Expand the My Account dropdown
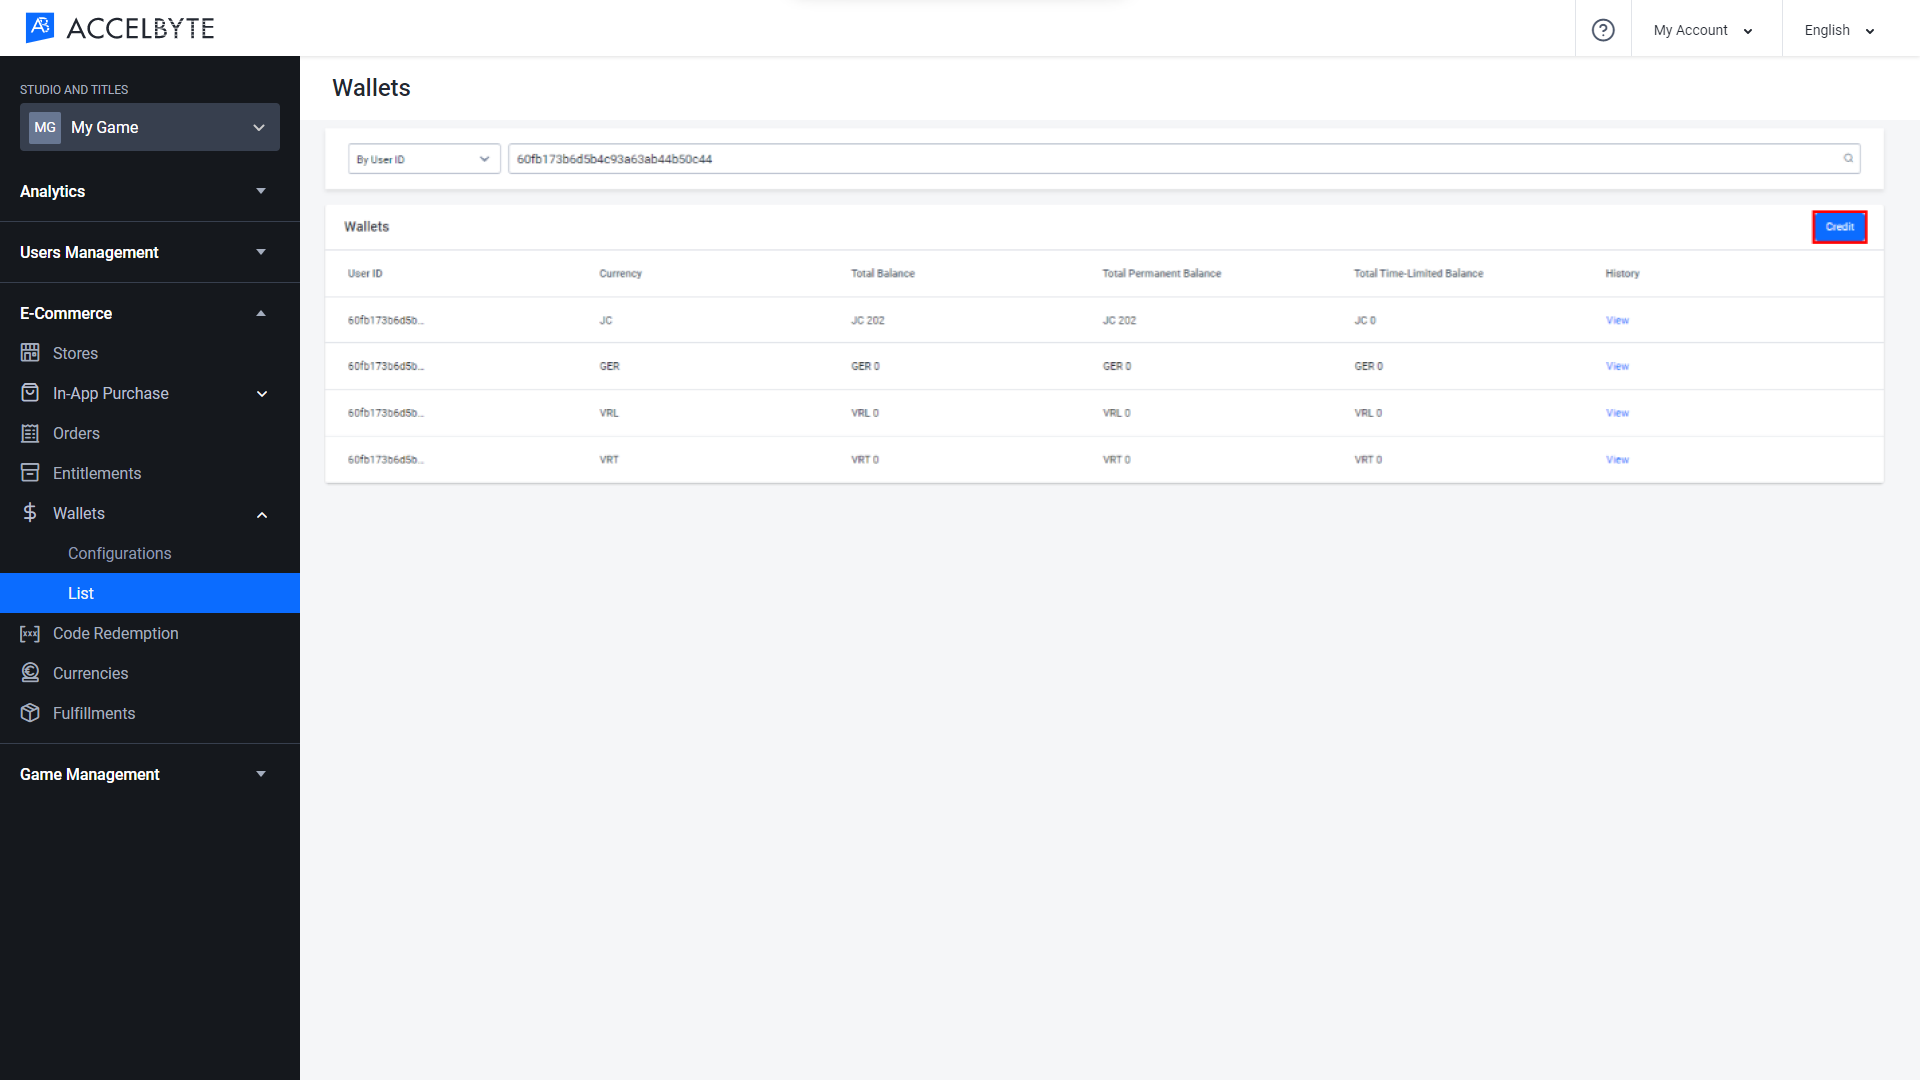The height and width of the screenshot is (1080, 1920). 1706,29
